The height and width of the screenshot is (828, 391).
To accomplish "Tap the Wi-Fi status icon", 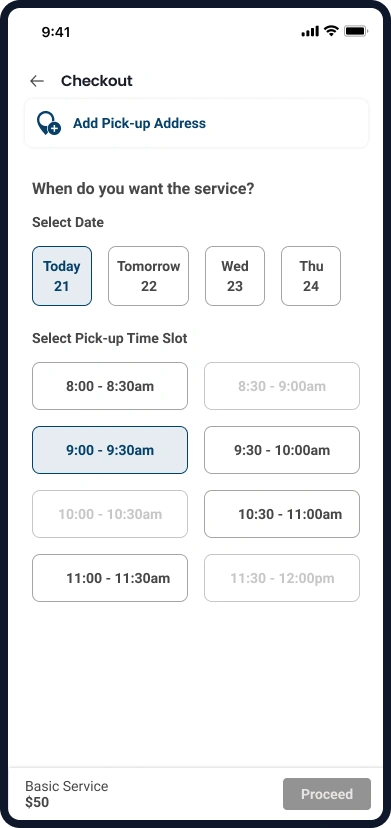I will click(331, 31).
